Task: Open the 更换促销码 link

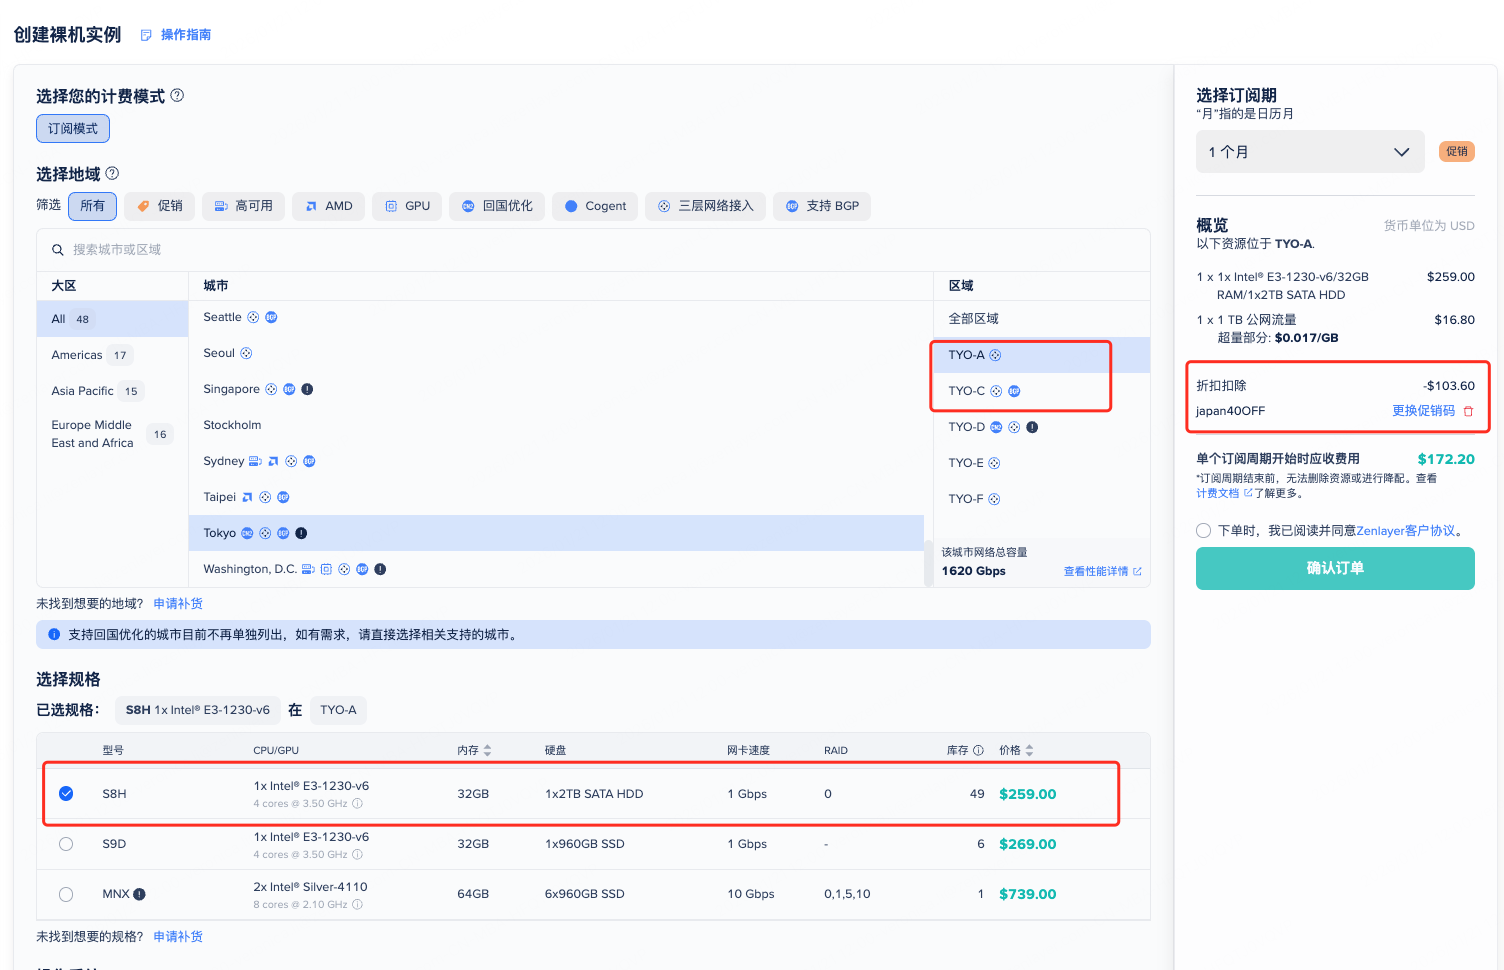Action: (x=1423, y=411)
